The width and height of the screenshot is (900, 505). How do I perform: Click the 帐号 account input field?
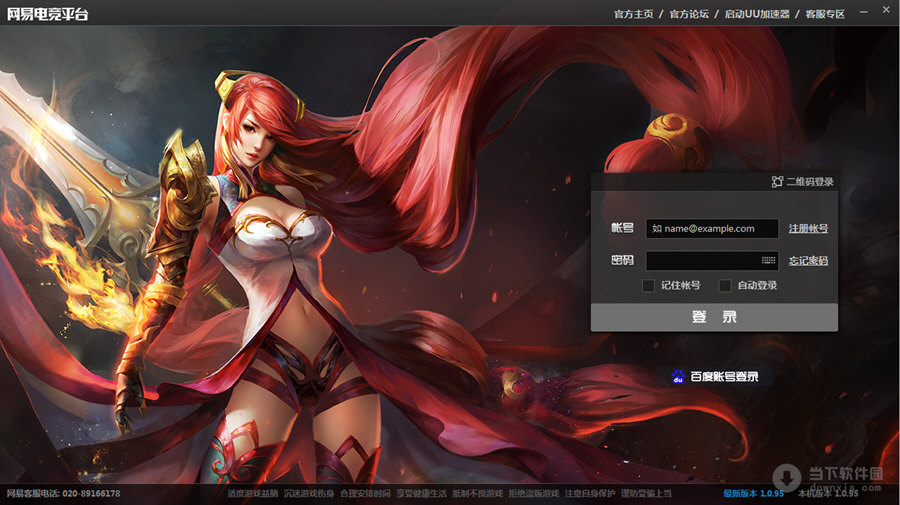coord(712,228)
